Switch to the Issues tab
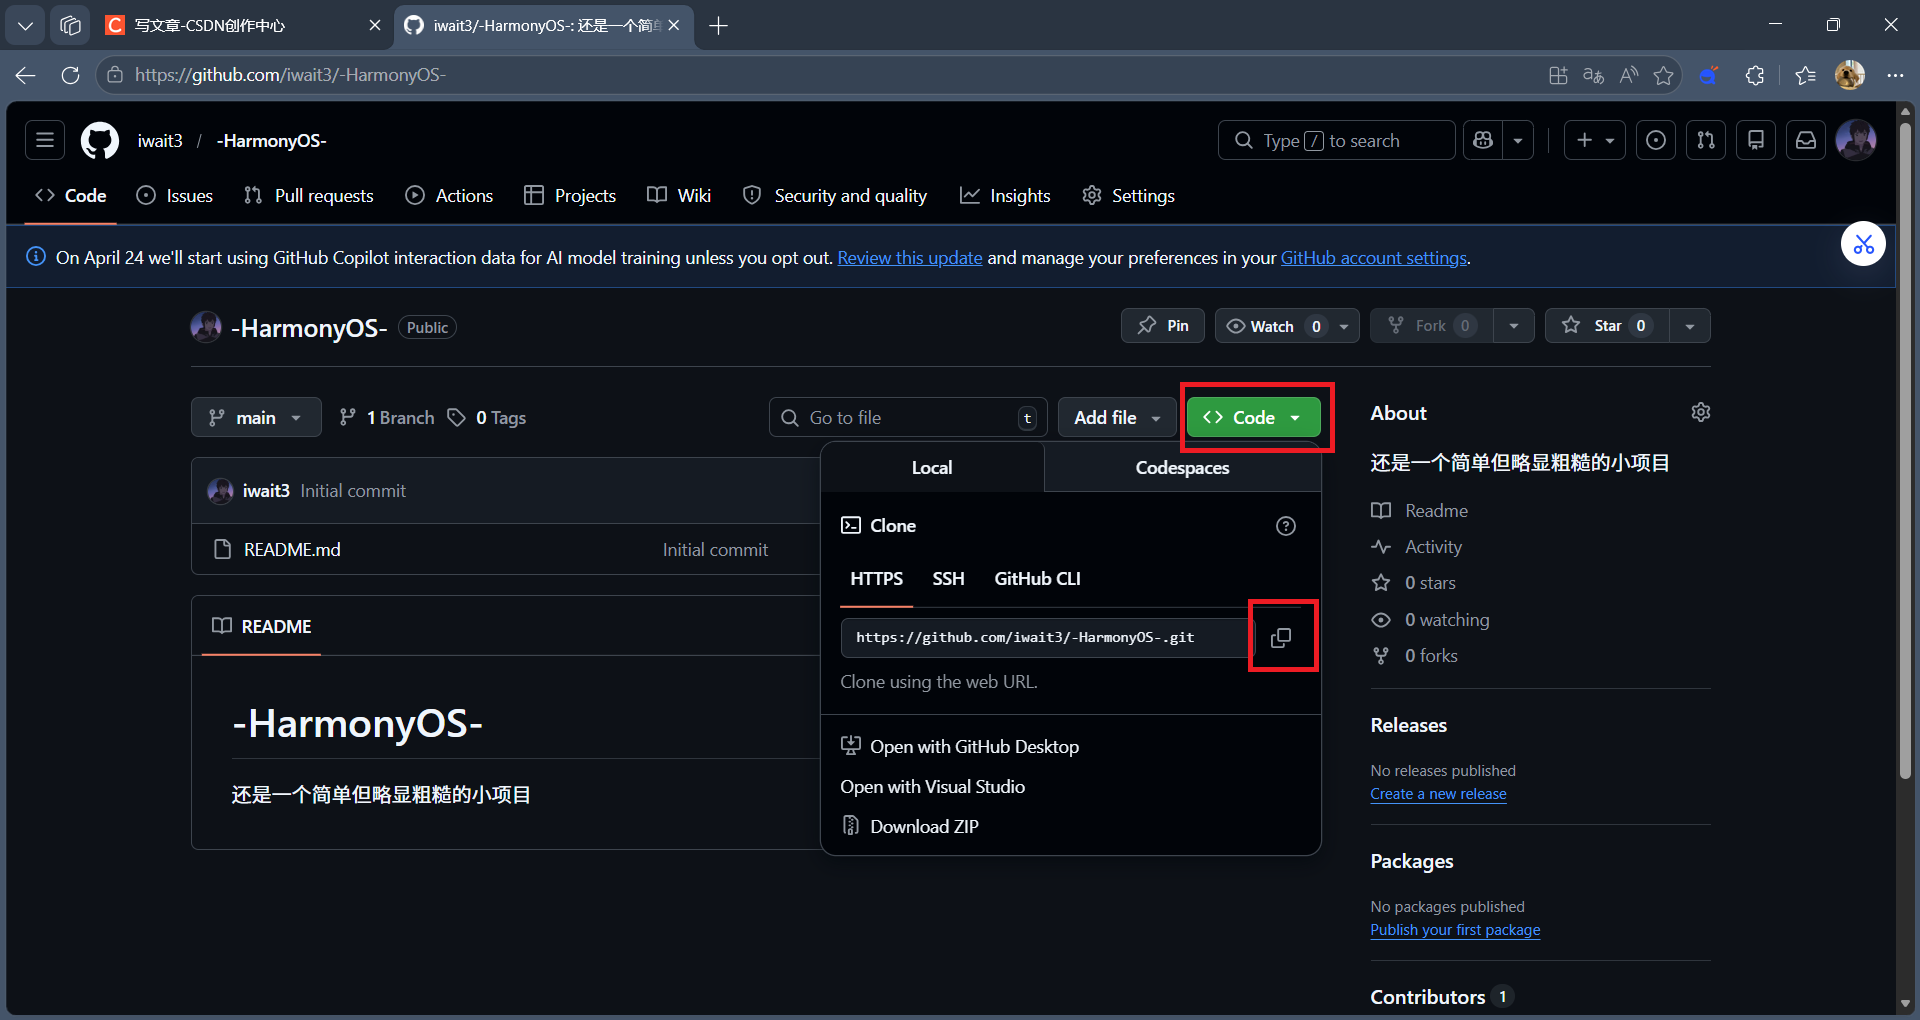The height and width of the screenshot is (1020, 1920). tap(175, 196)
